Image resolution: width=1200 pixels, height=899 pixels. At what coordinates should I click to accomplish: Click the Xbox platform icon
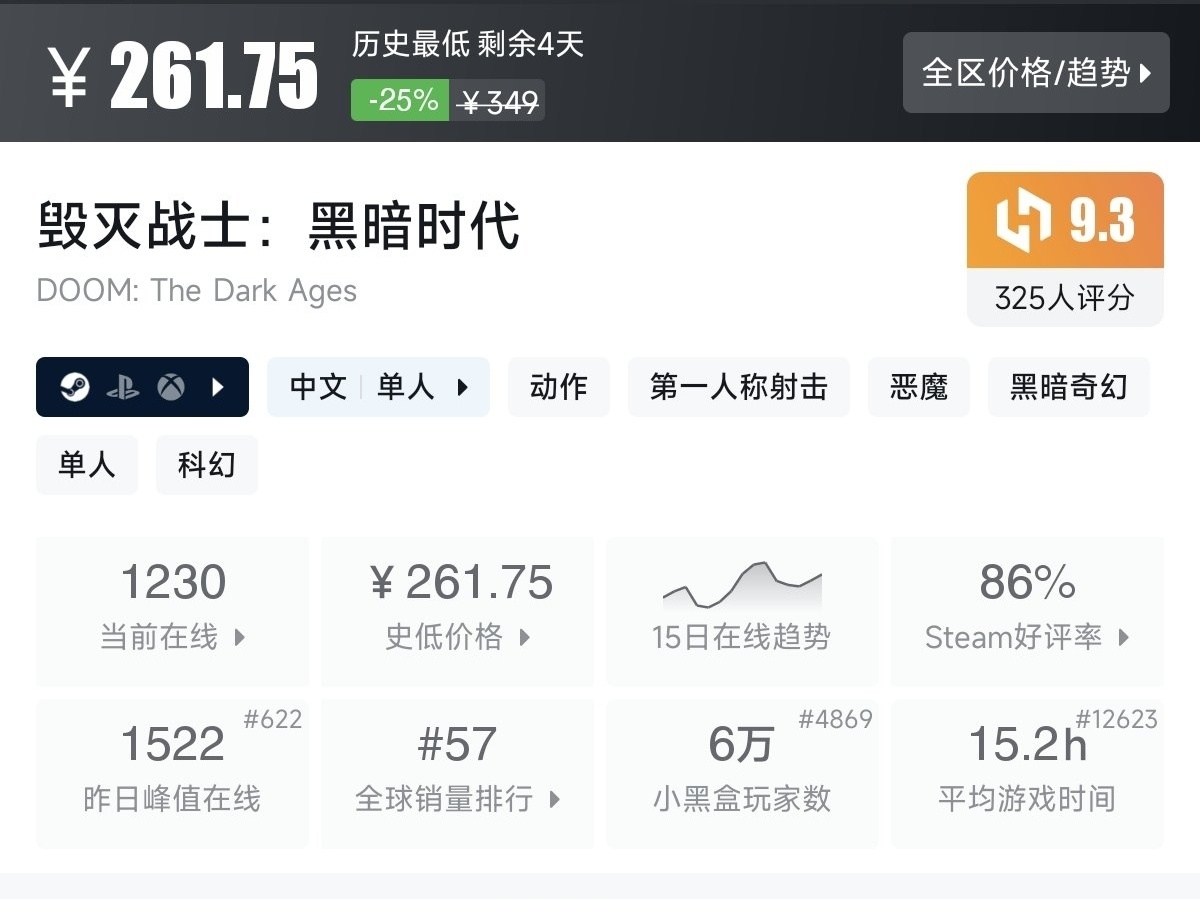(x=171, y=387)
